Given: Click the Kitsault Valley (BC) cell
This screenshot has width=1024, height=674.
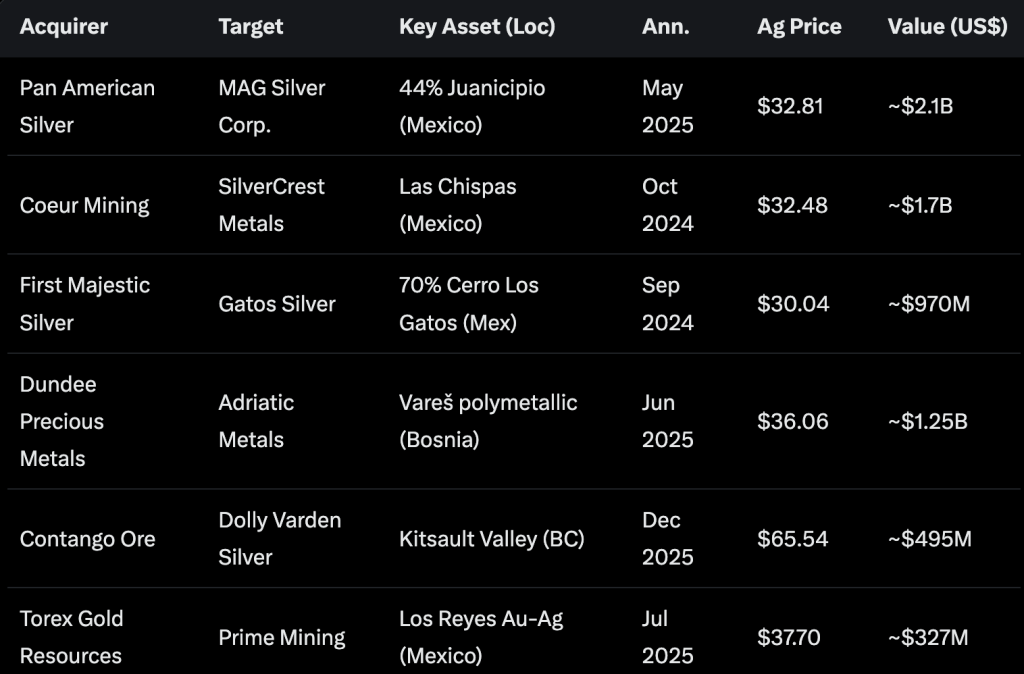Looking at the screenshot, I should click(x=492, y=539).
